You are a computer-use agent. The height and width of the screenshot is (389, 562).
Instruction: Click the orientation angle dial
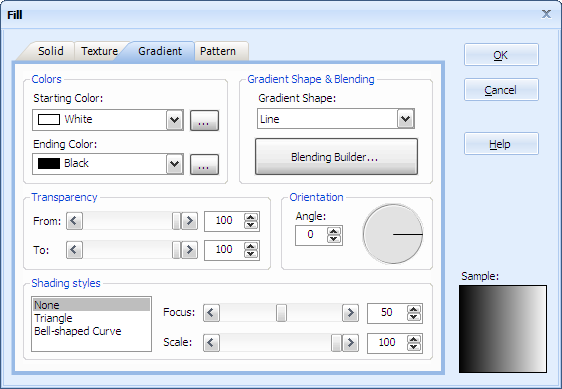pyautogui.click(x=393, y=234)
